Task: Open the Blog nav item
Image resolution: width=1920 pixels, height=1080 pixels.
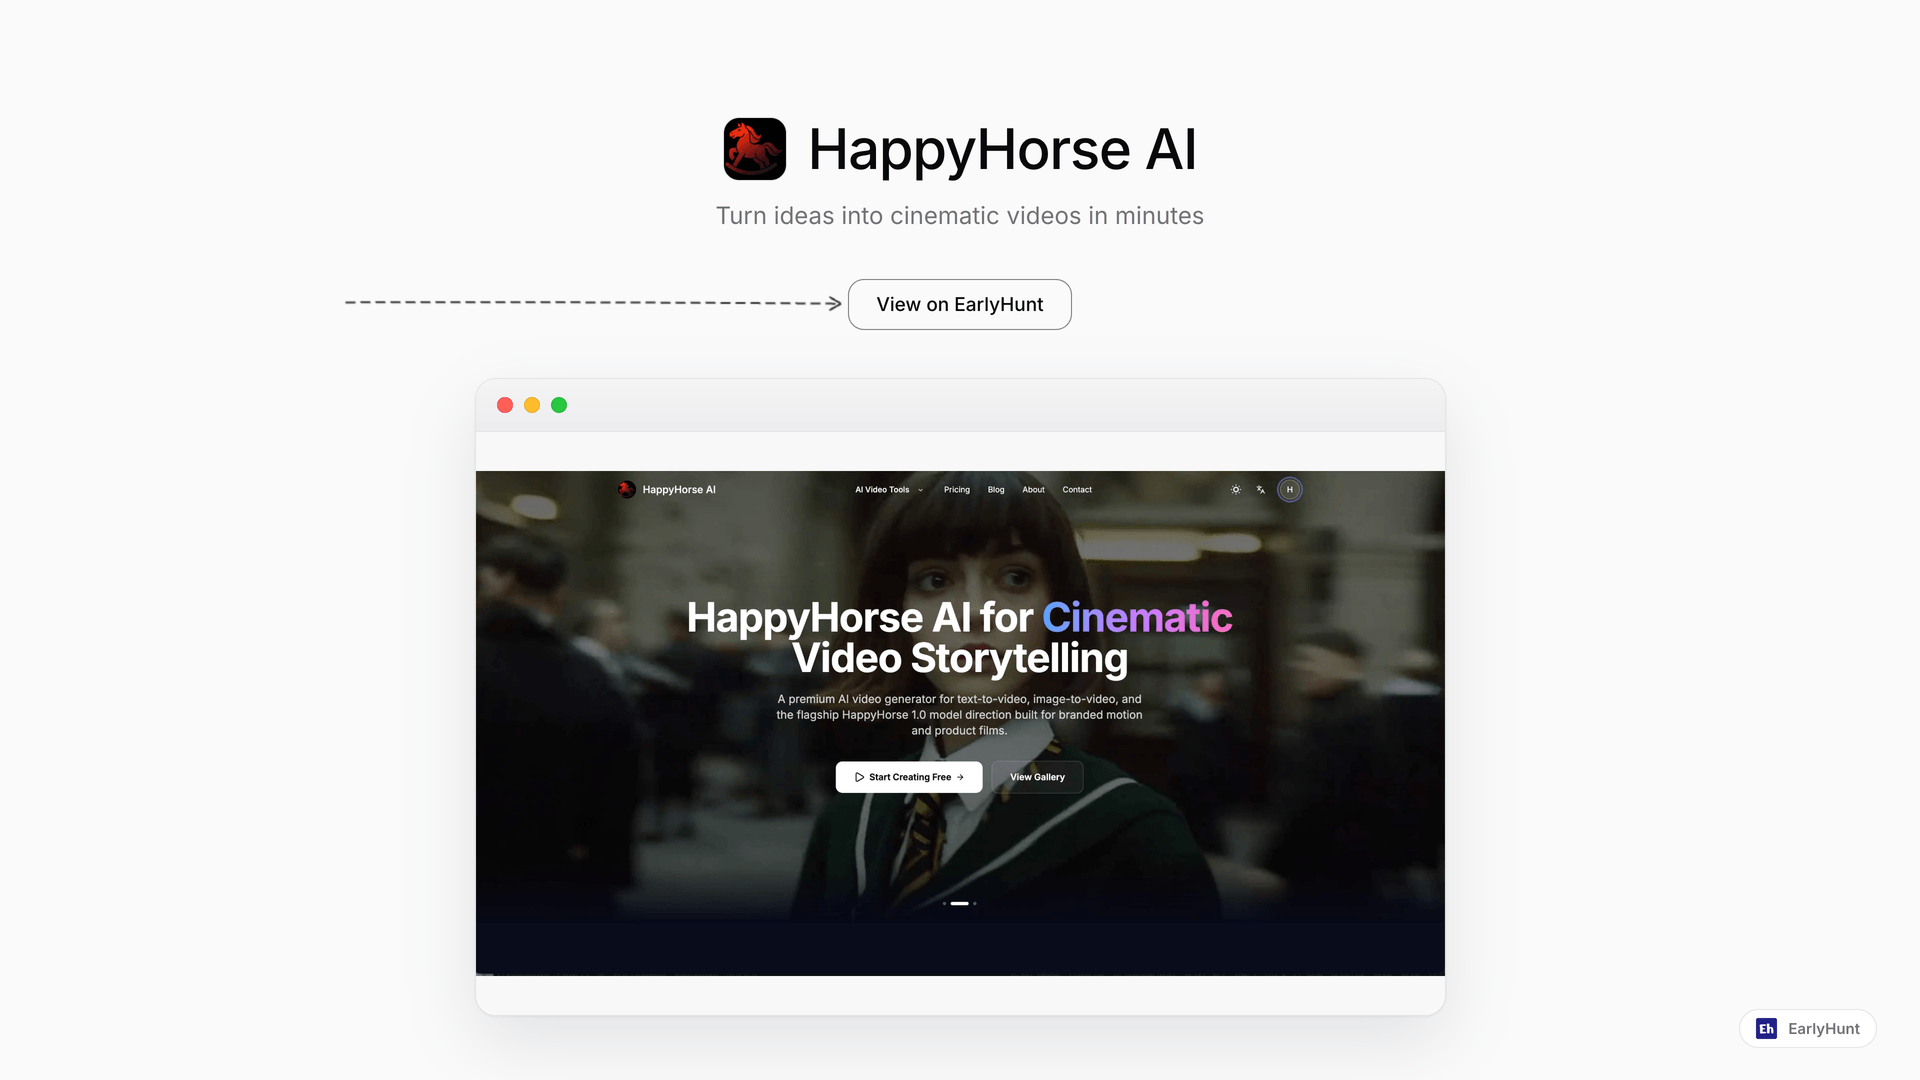Action: coord(995,489)
